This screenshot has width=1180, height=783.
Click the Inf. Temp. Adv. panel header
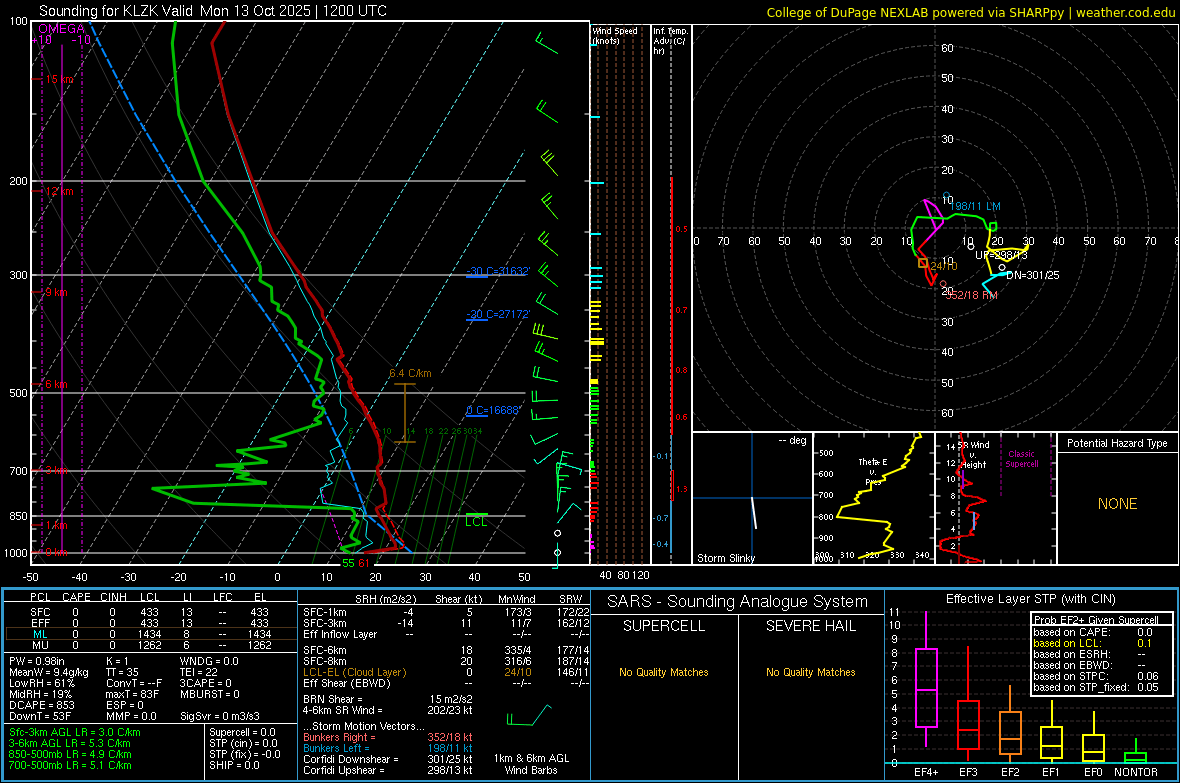point(670,41)
